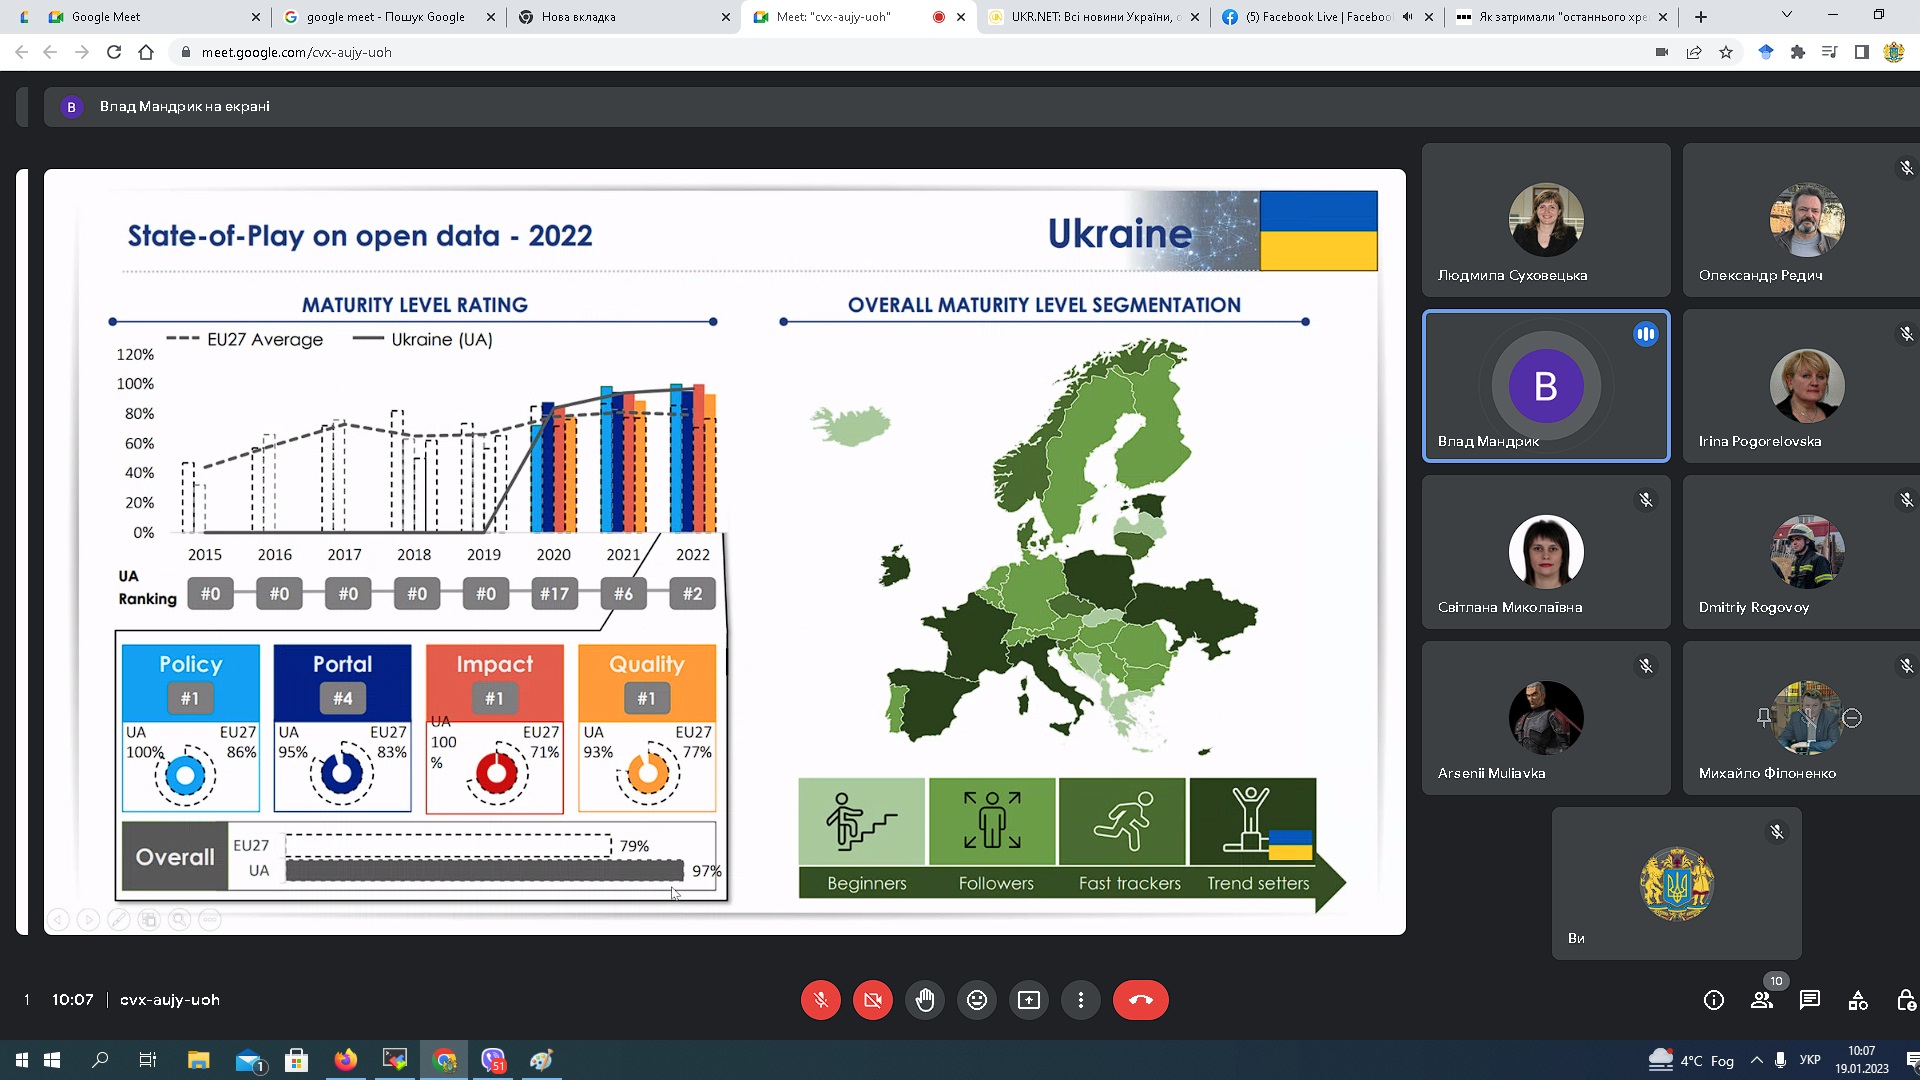Image resolution: width=1920 pixels, height=1080 pixels.
Task: Open chat with everyone
Action: [1809, 1000]
